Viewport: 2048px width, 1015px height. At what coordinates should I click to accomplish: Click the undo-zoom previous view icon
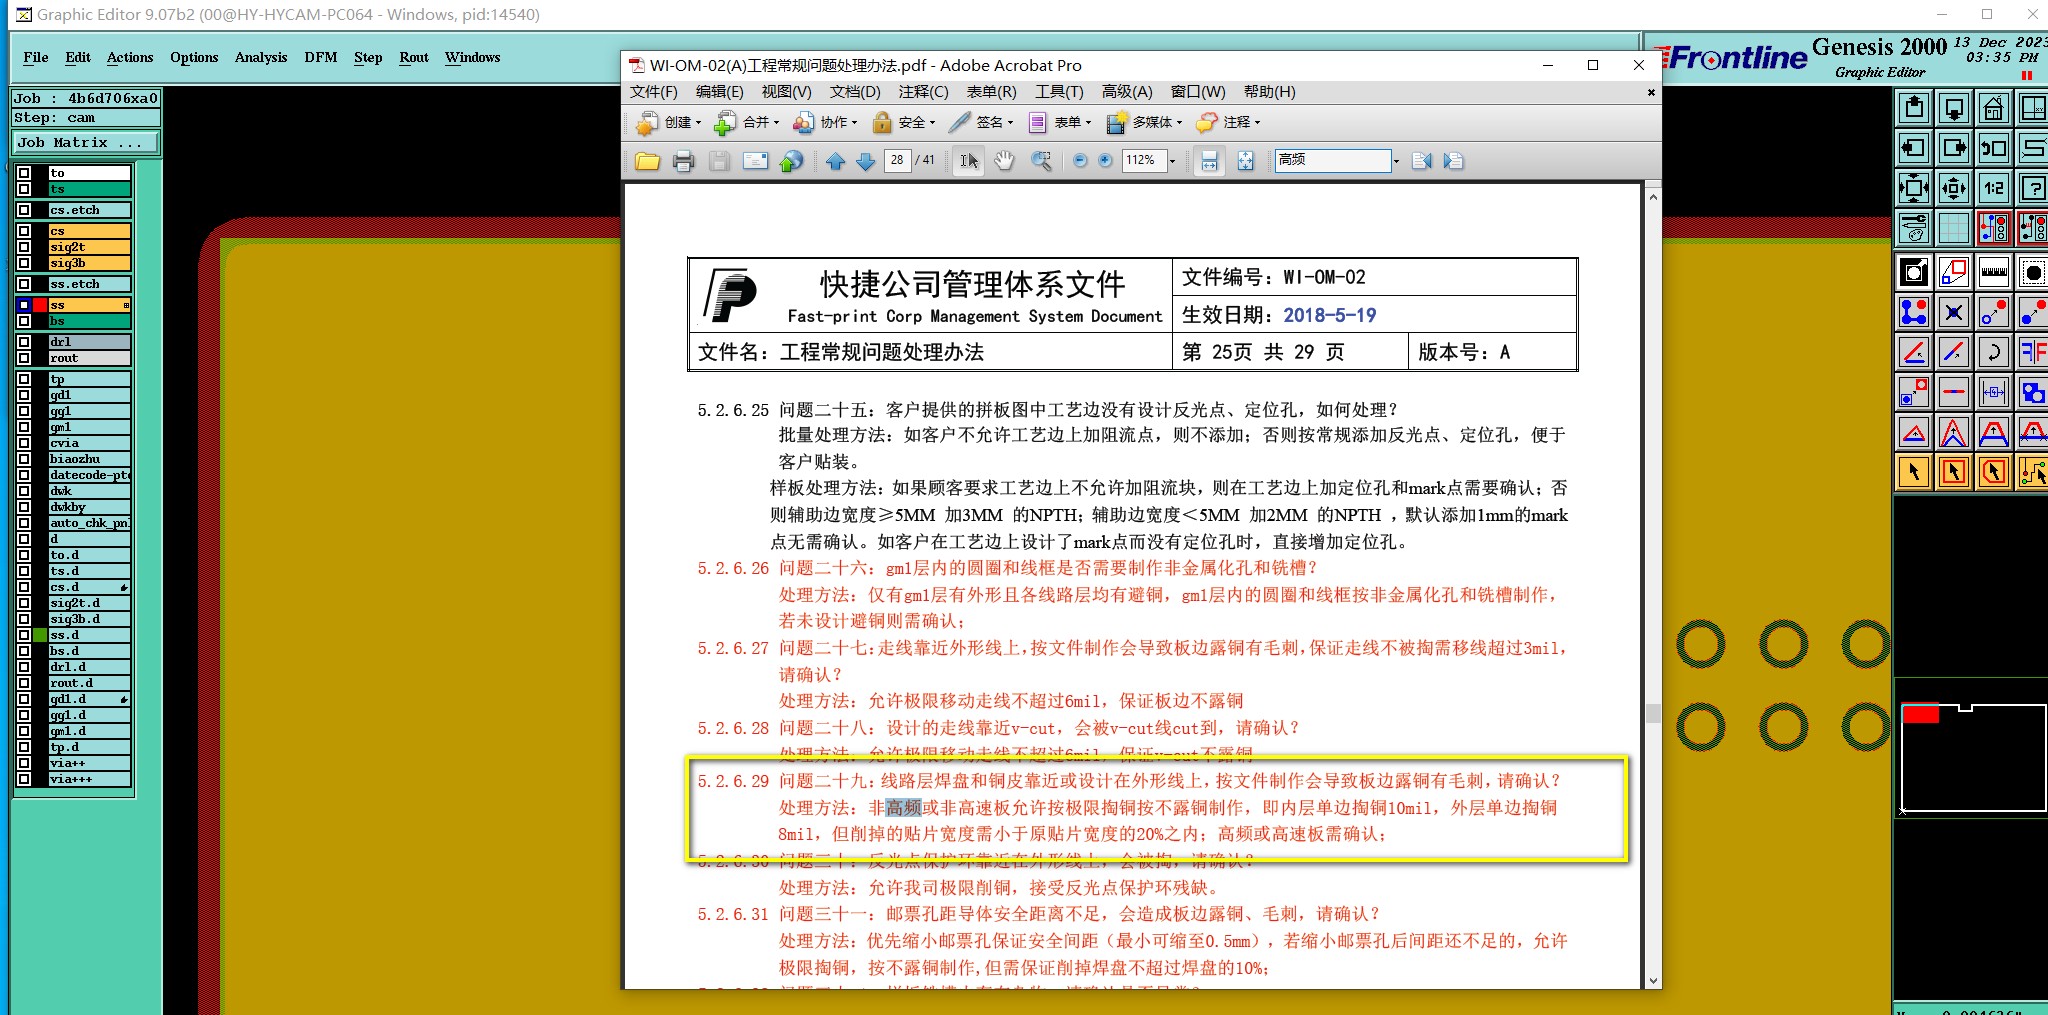pyautogui.click(x=1993, y=148)
